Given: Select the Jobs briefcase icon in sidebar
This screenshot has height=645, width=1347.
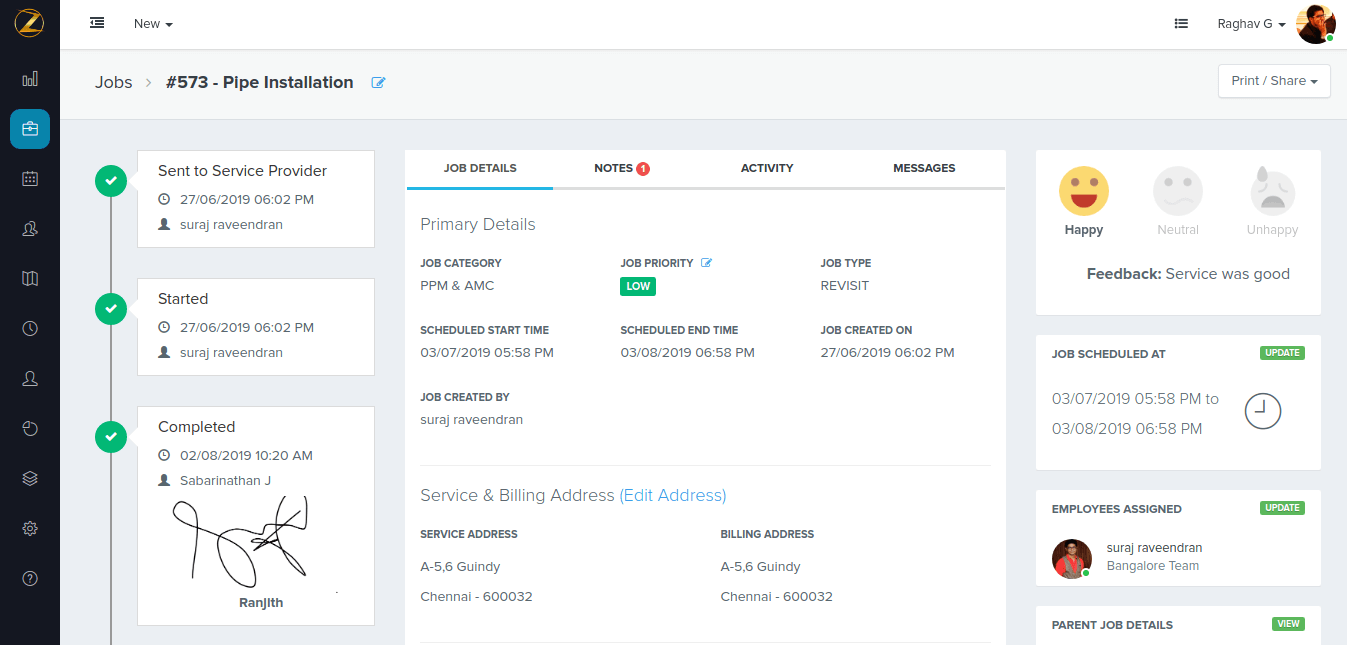Looking at the screenshot, I should (x=29, y=128).
